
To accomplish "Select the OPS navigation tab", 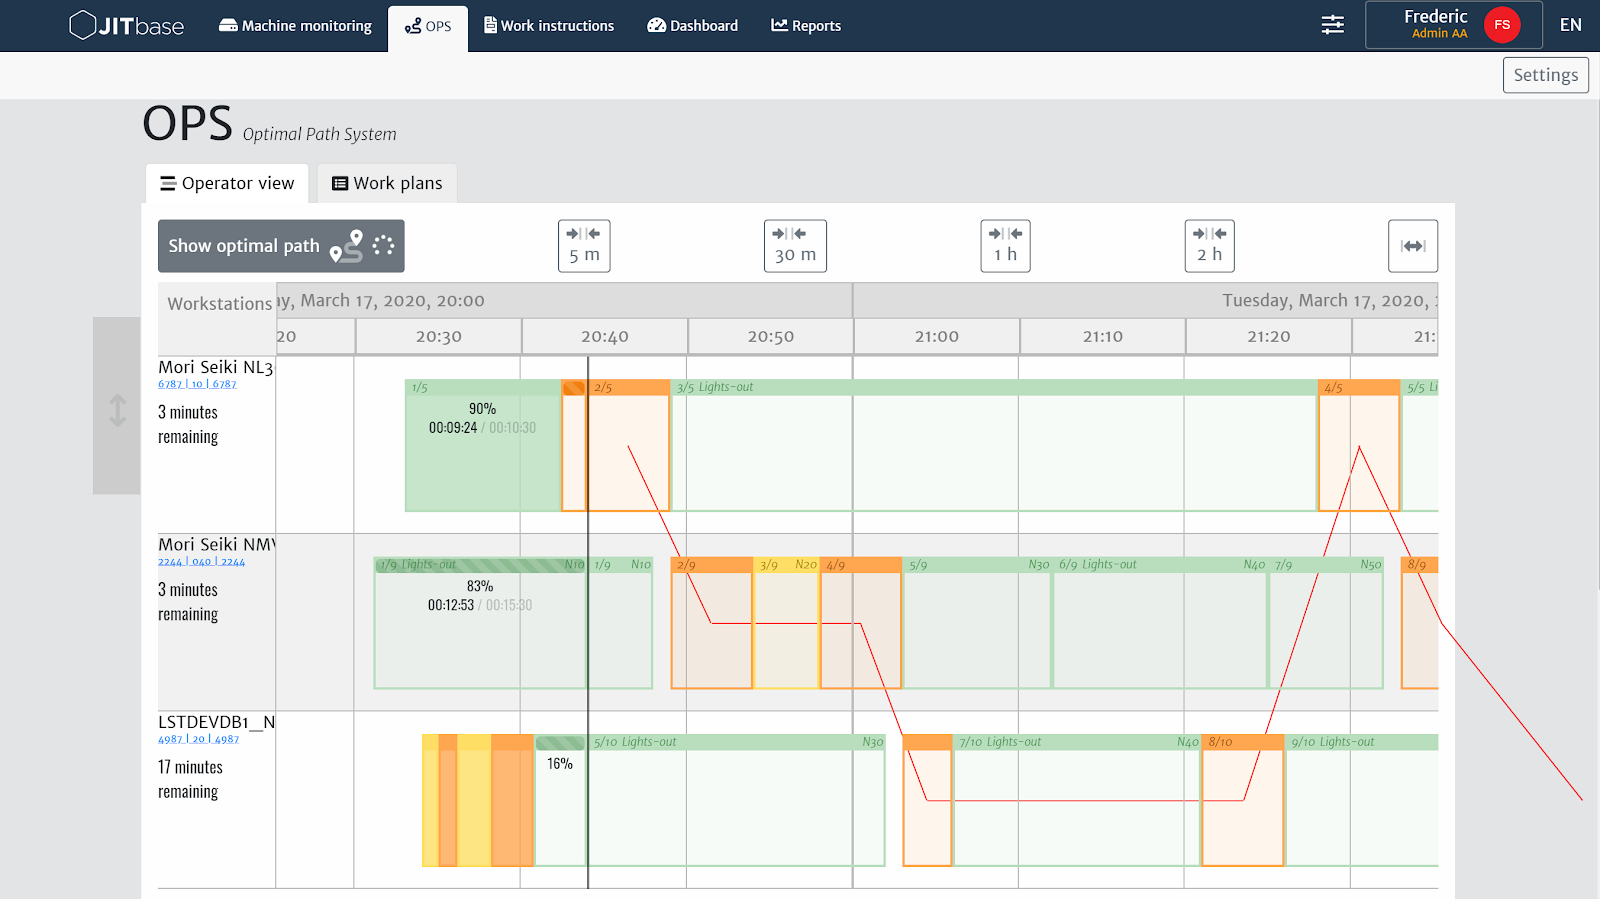I will [428, 27].
